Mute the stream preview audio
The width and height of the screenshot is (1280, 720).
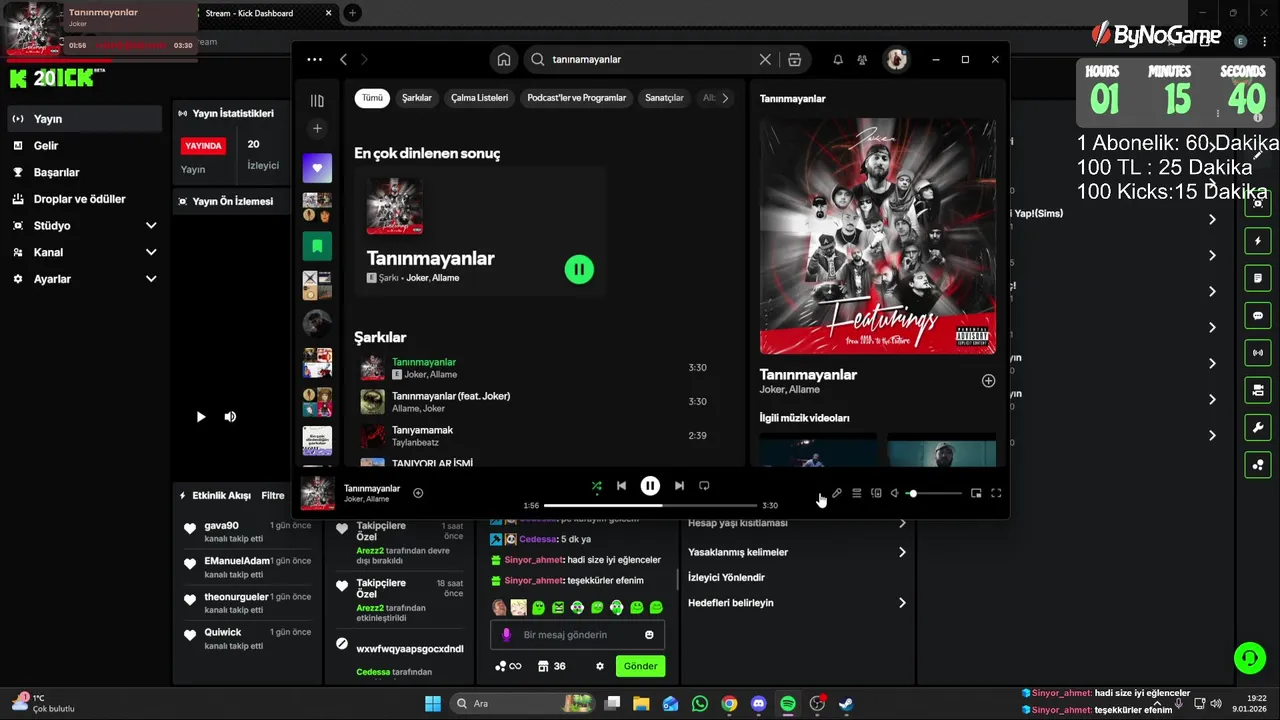click(230, 417)
